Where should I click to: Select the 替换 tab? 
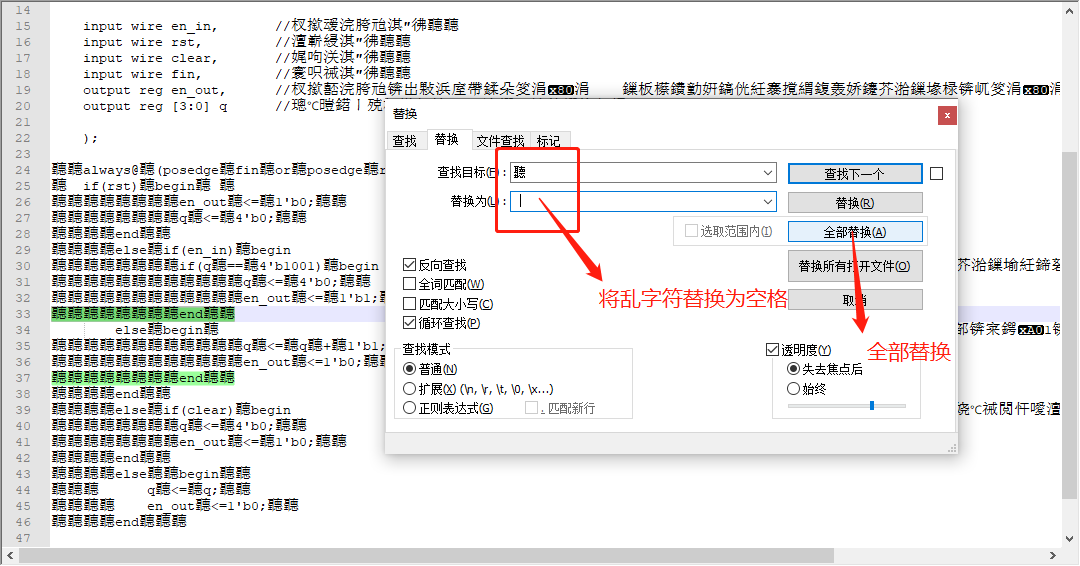click(x=447, y=140)
